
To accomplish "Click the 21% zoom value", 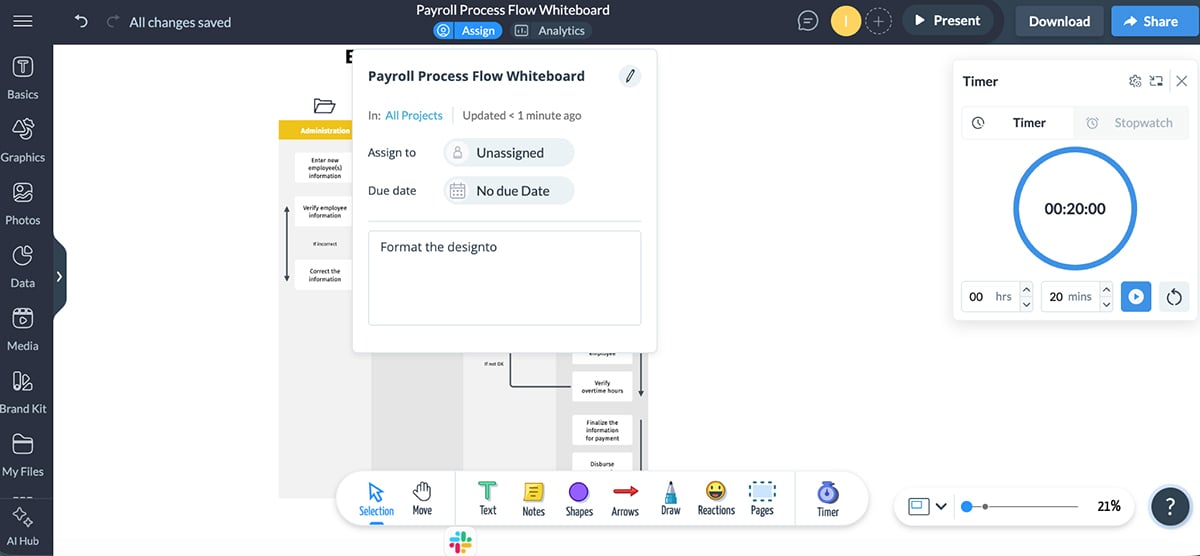I will pyautogui.click(x=1108, y=507).
